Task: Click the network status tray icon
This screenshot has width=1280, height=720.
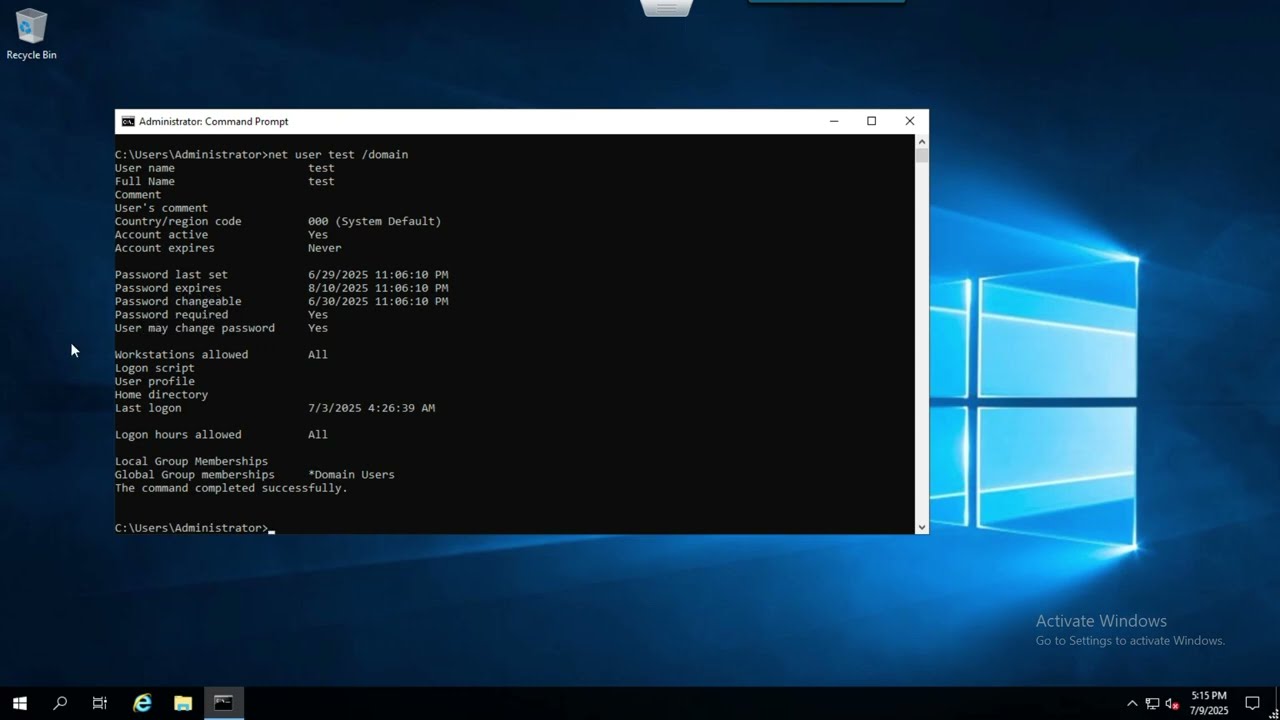Action: click(x=1152, y=703)
